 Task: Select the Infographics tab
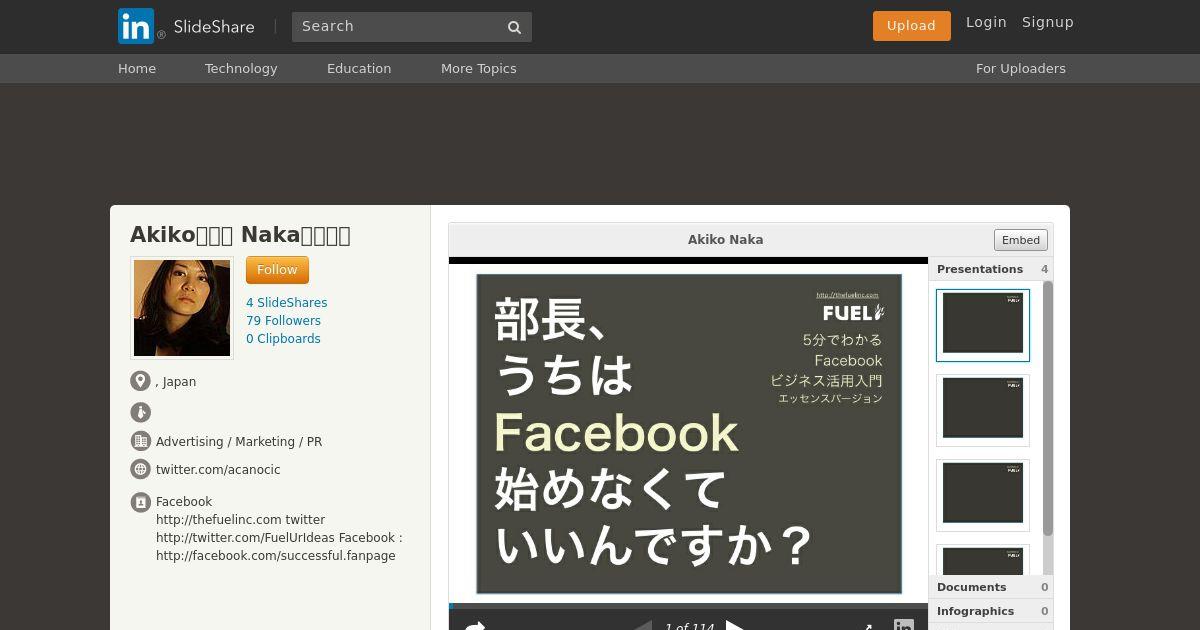(x=992, y=611)
